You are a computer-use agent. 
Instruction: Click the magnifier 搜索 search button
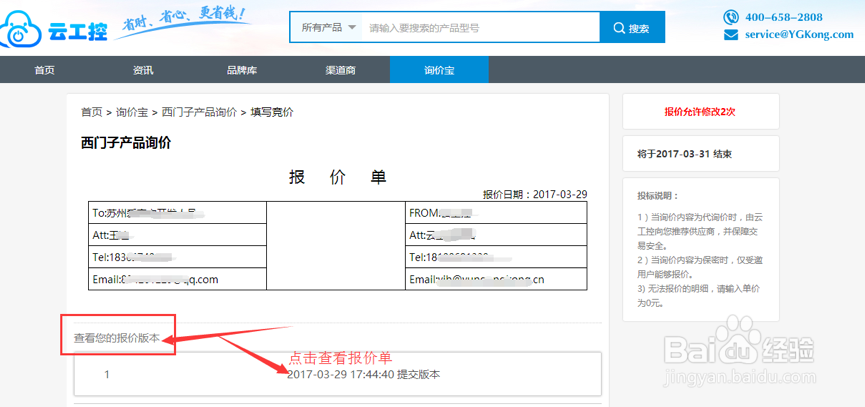[x=632, y=28]
